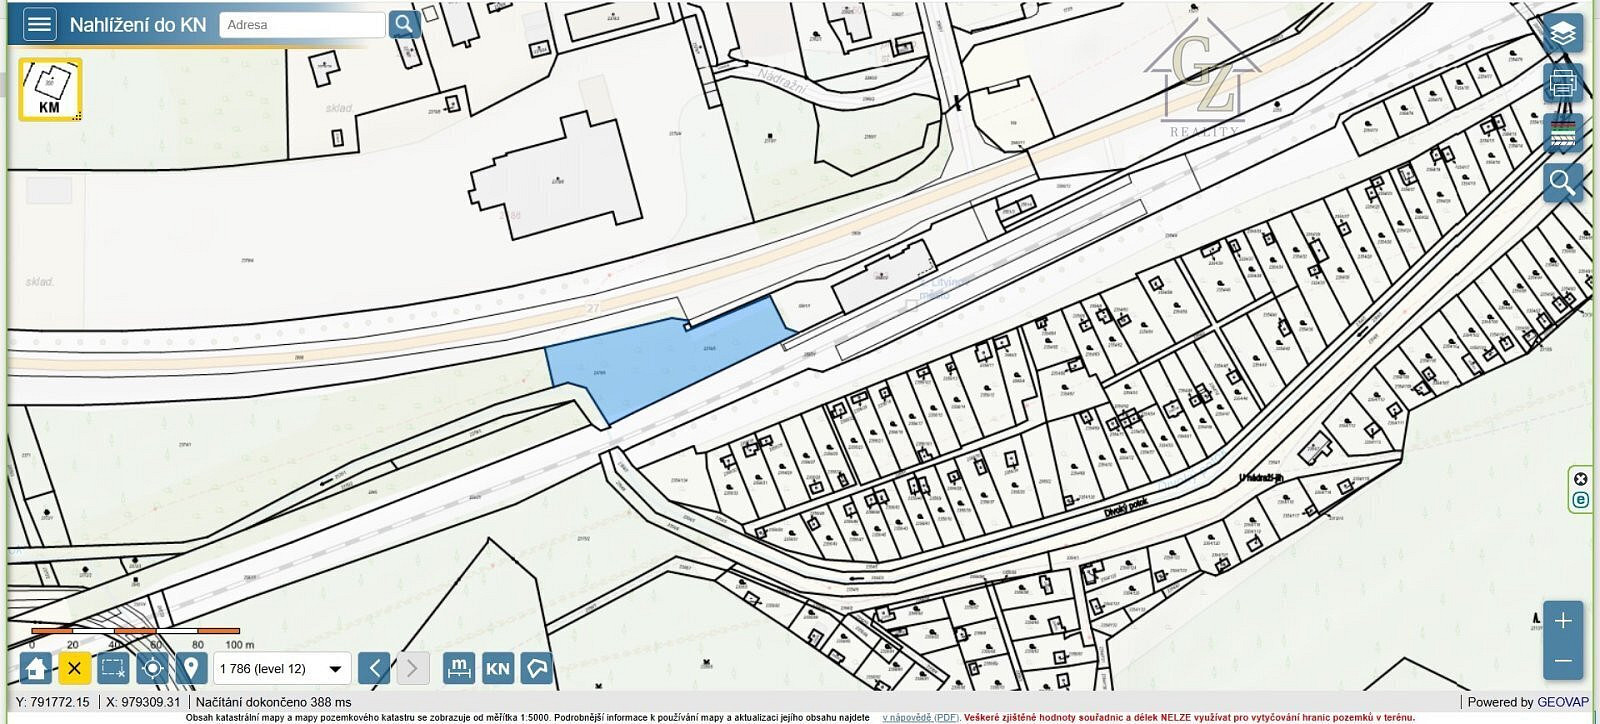Go back to previous map view
Image resolution: width=1600 pixels, height=724 pixels.
[374, 668]
